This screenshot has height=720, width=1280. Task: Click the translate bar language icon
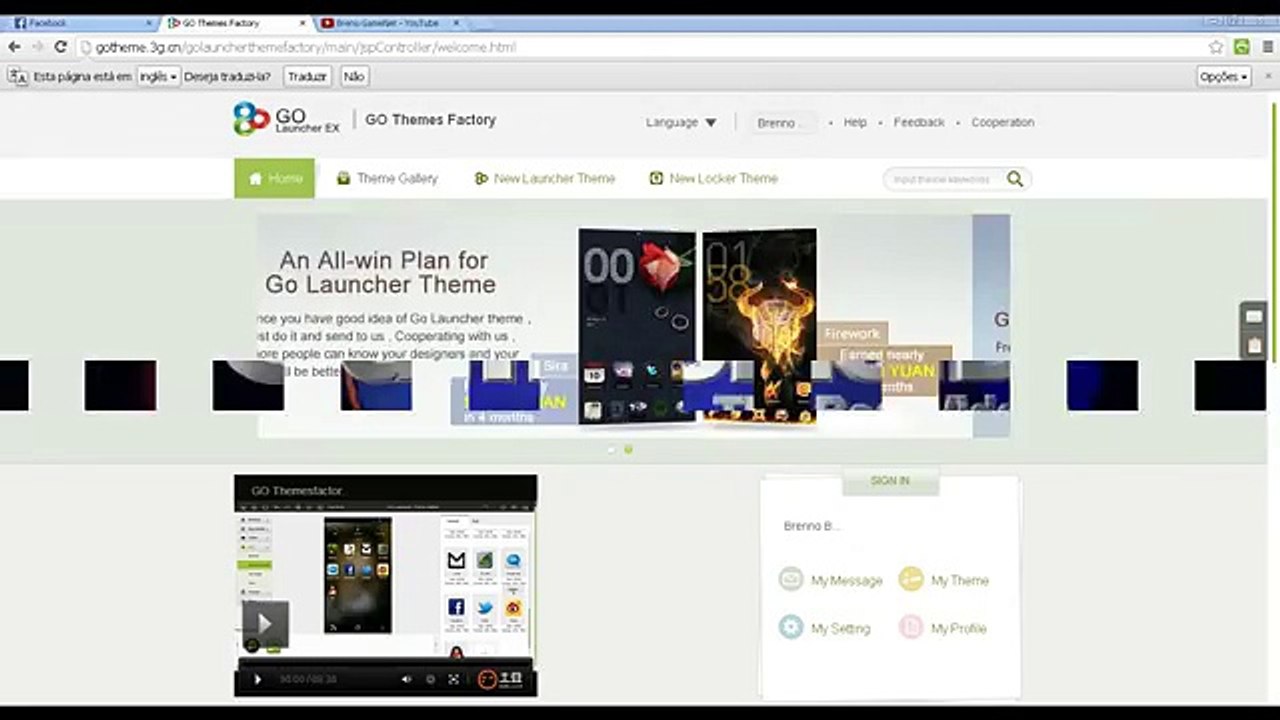pyautogui.click(x=17, y=76)
